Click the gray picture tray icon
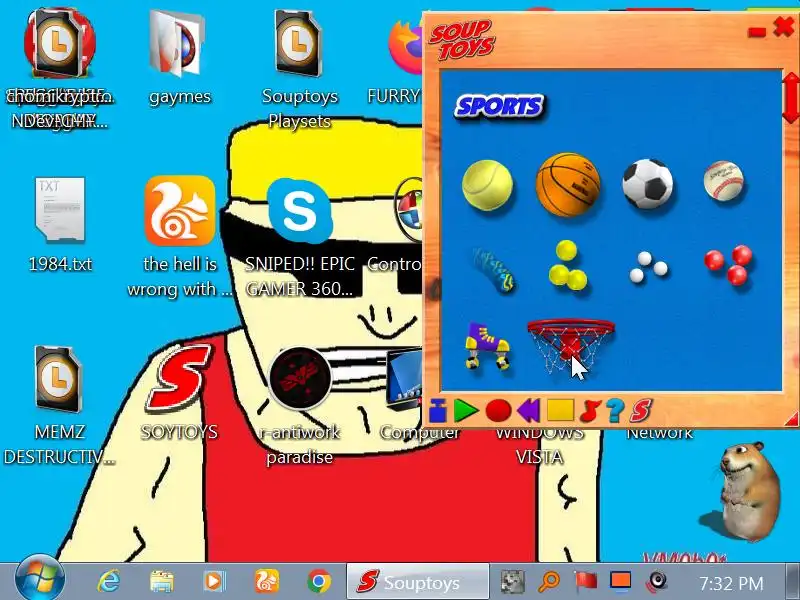 coord(512,582)
